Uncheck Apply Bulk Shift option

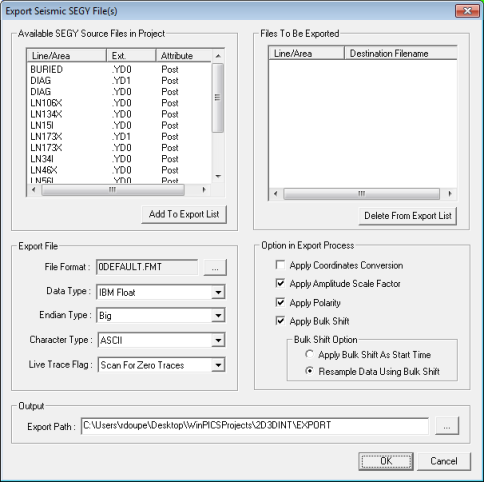pyautogui.click(x=280, y=321)
